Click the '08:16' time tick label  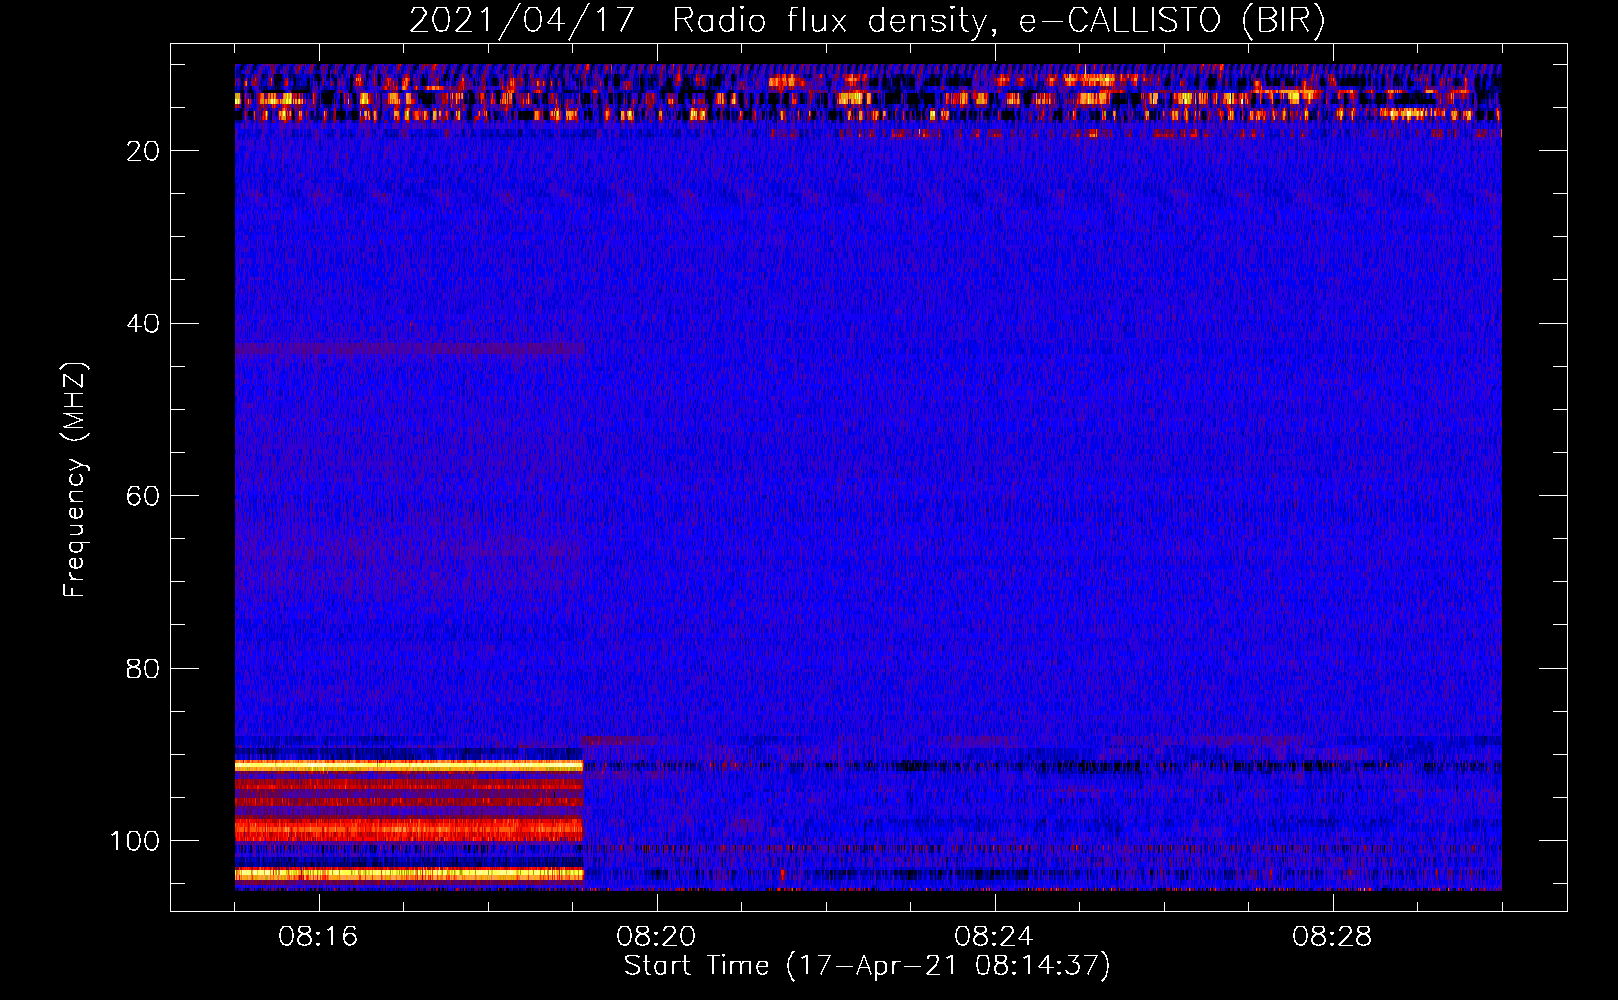click(x=318, y=937)
